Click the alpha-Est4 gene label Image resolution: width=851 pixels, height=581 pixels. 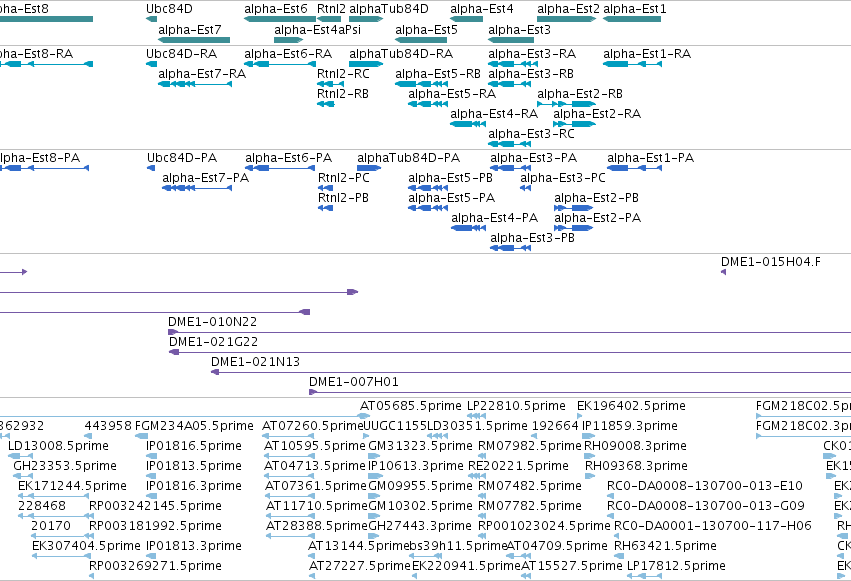click(481, 9)
